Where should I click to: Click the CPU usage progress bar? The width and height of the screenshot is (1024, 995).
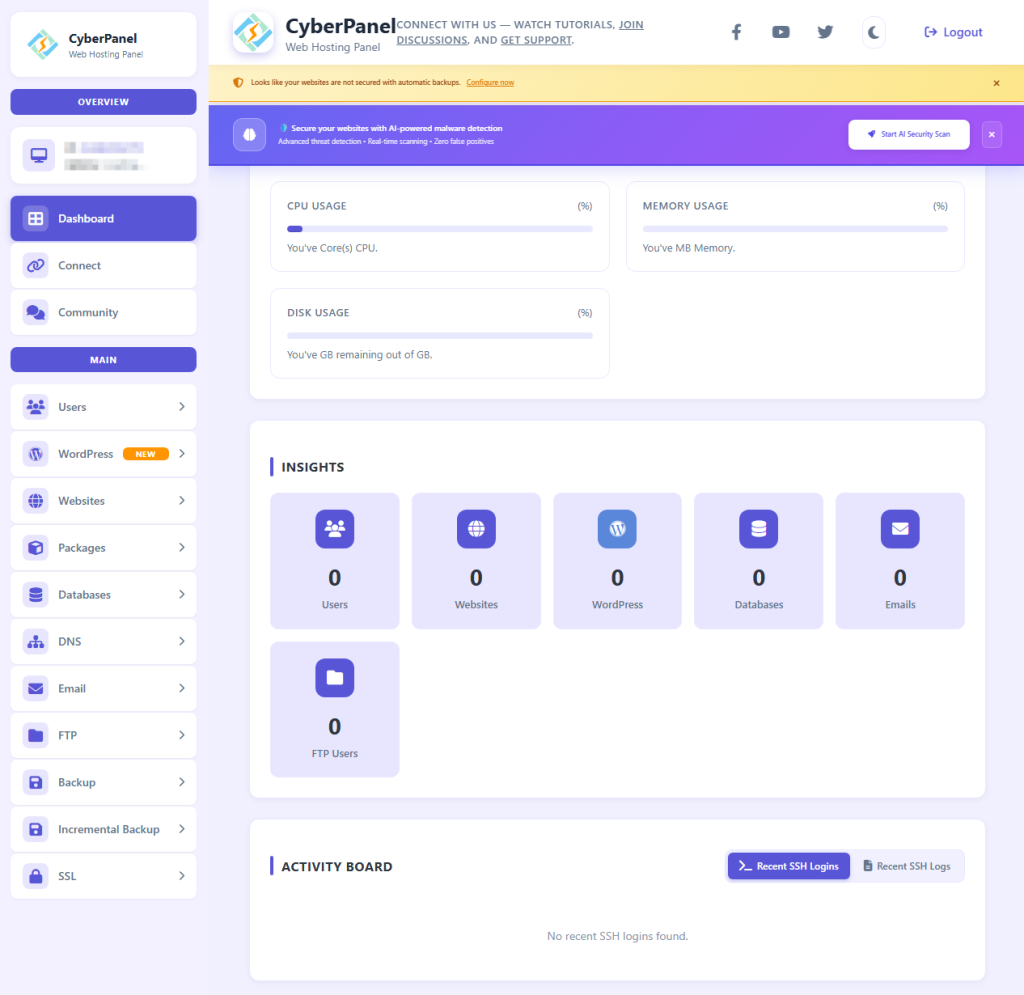click(439, 229)
